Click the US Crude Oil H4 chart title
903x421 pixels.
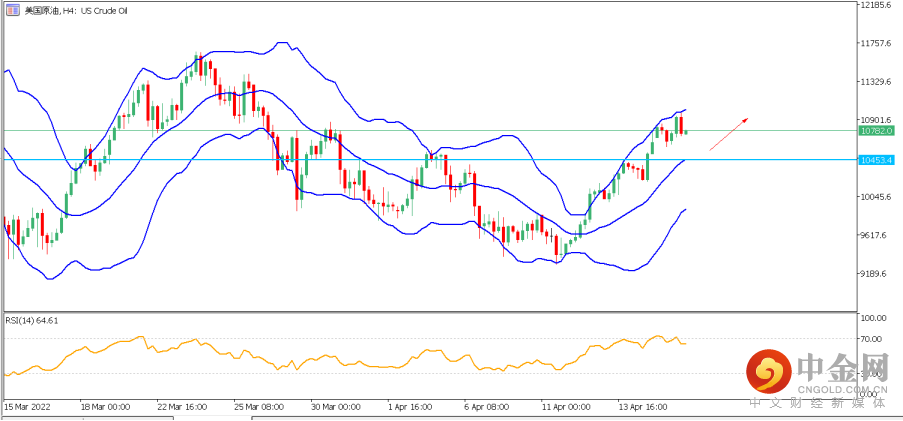click(x=76, y=10)
